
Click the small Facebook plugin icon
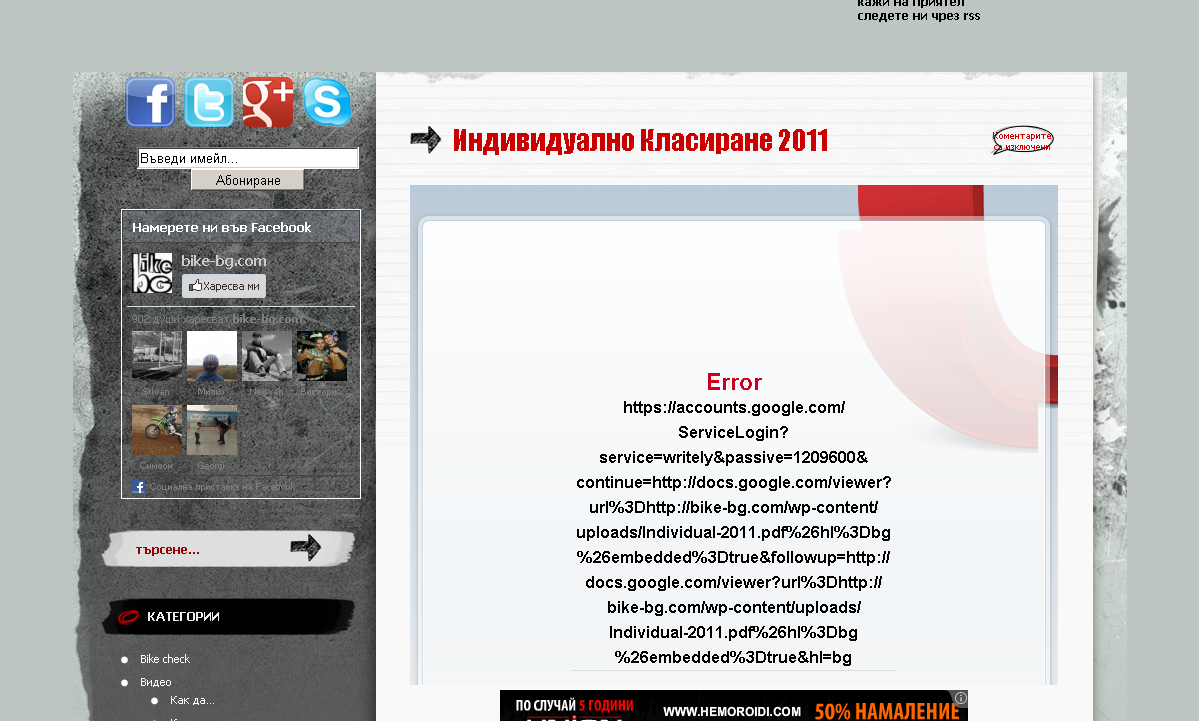click(139, 487)
